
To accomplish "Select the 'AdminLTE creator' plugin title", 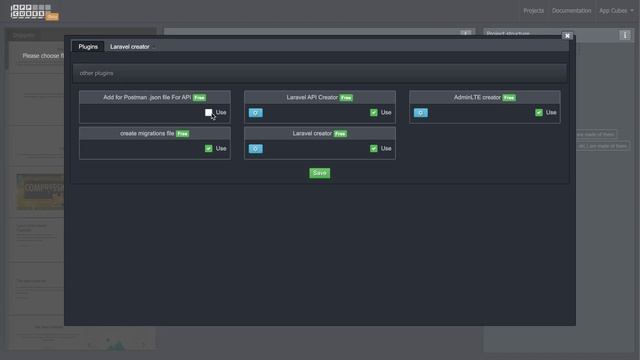I will [x=477, y=97].
